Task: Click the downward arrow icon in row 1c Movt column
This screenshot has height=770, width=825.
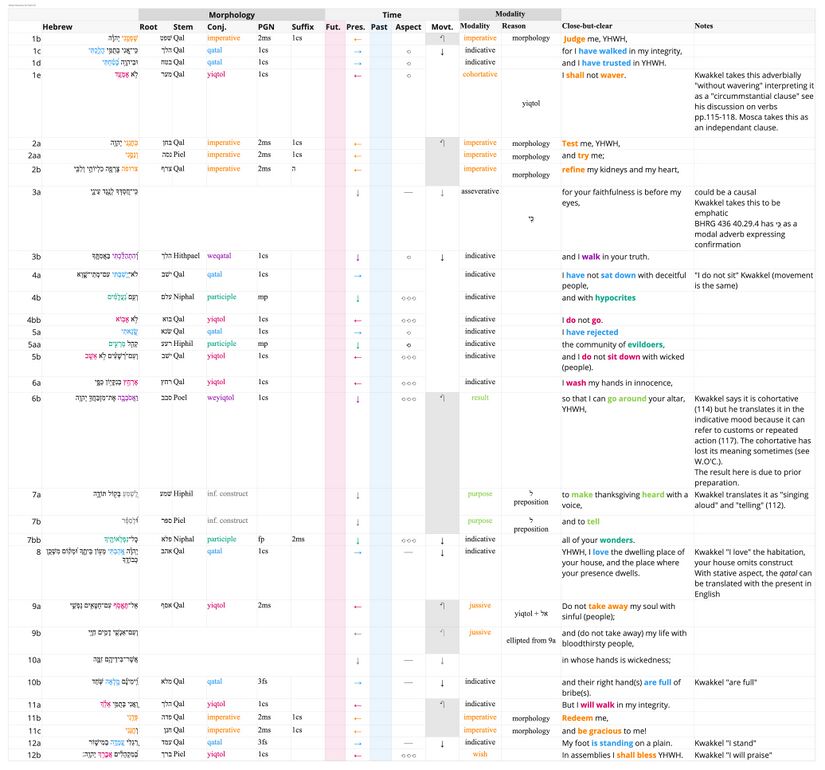Action: pyautogui.click(x=441, y=50)
